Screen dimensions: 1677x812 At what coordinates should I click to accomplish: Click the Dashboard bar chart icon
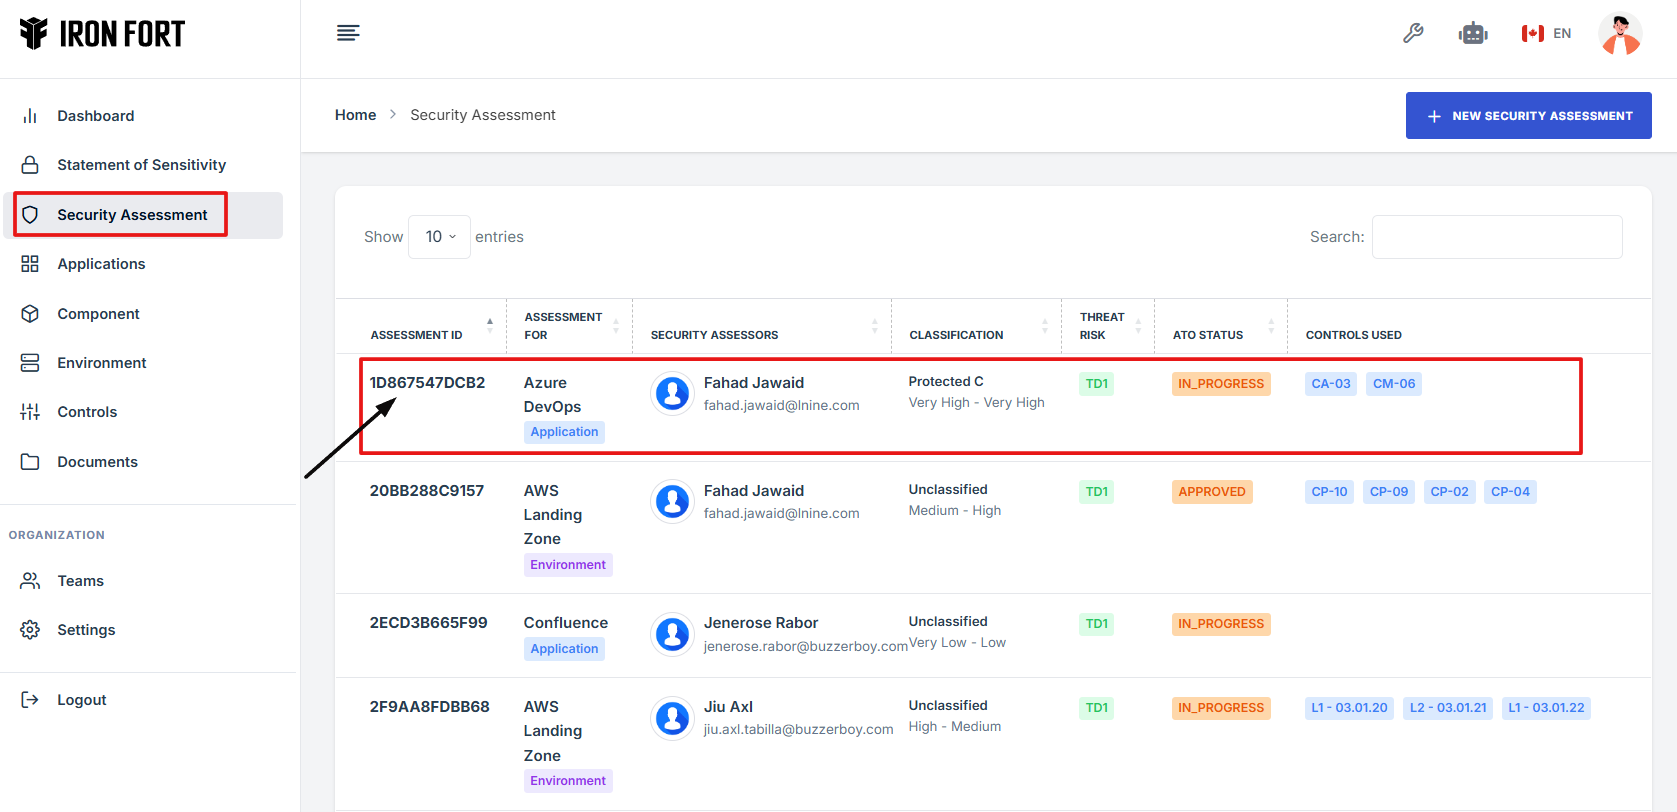point(30,116)
